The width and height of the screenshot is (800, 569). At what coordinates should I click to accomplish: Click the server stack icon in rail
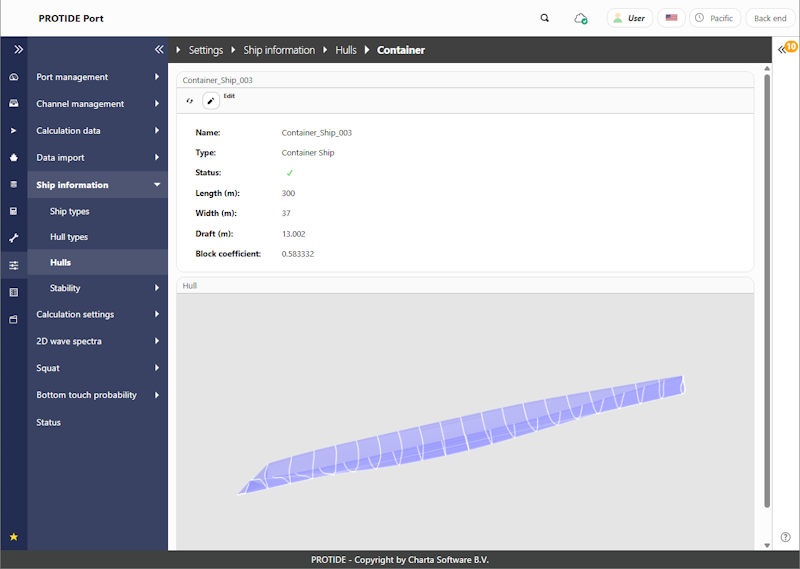click(14, 184)
